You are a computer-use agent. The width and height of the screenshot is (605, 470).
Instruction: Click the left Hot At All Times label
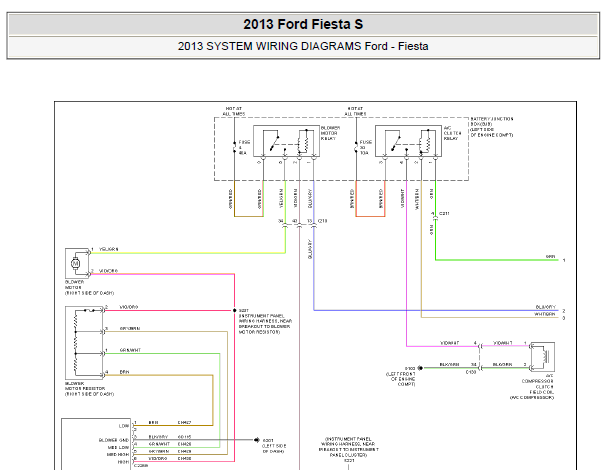(x=234, y=111)
